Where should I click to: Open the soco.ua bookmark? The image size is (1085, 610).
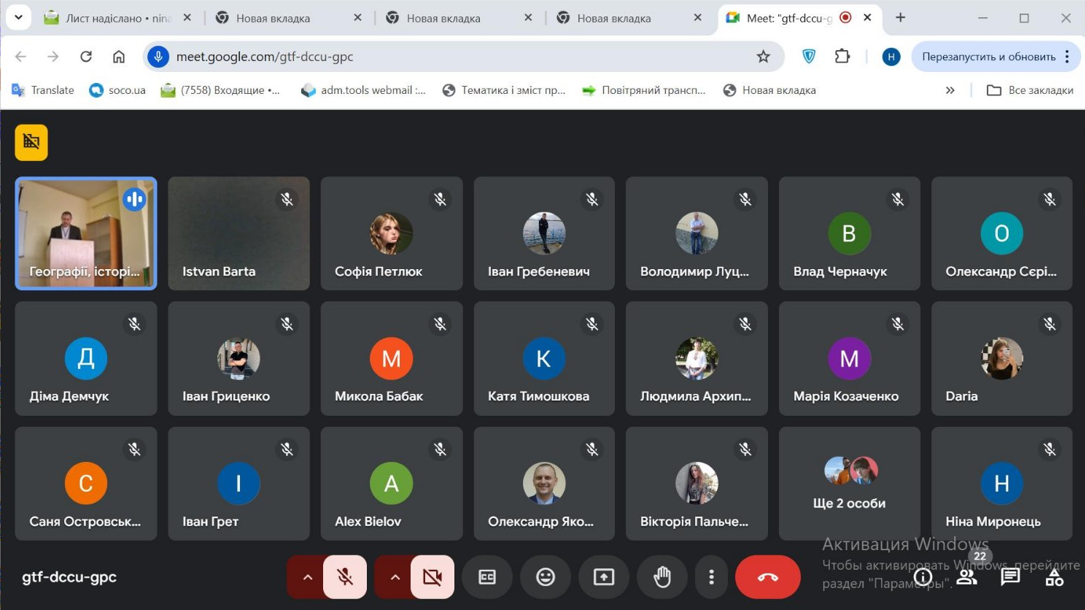[x=118, y=90]
